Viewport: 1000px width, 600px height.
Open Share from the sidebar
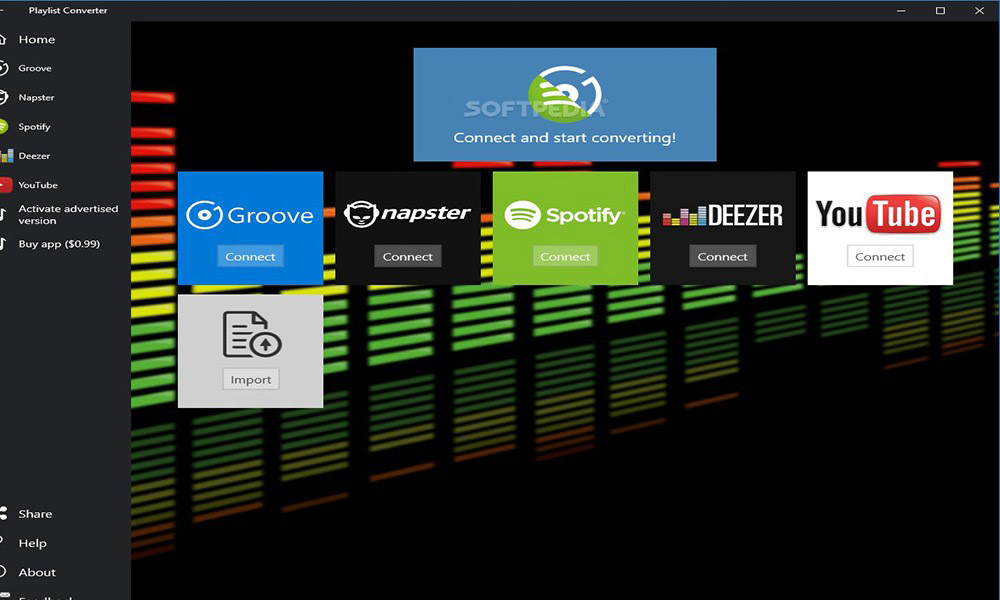(x=35, y=514)
